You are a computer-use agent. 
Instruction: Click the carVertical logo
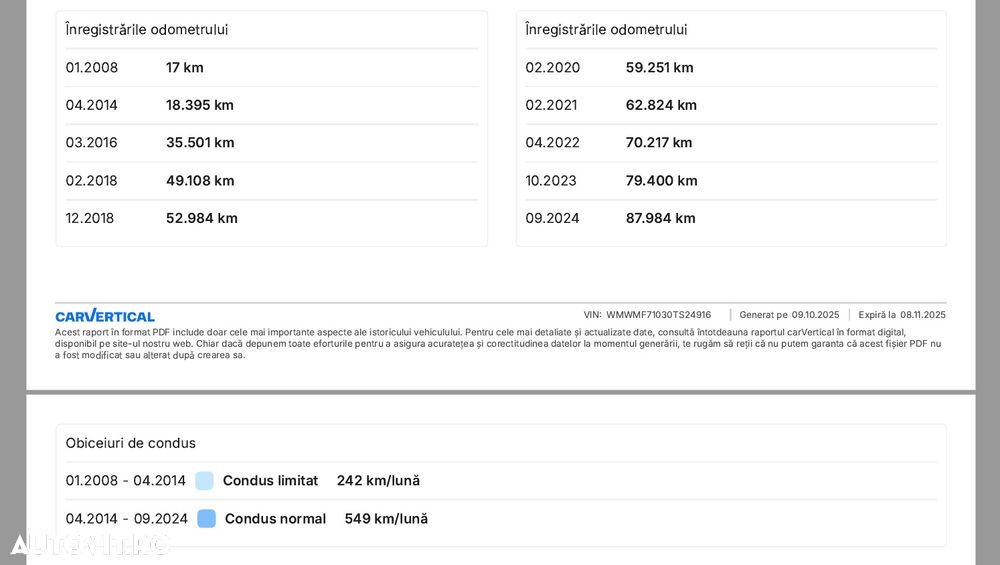coord(105,316)
